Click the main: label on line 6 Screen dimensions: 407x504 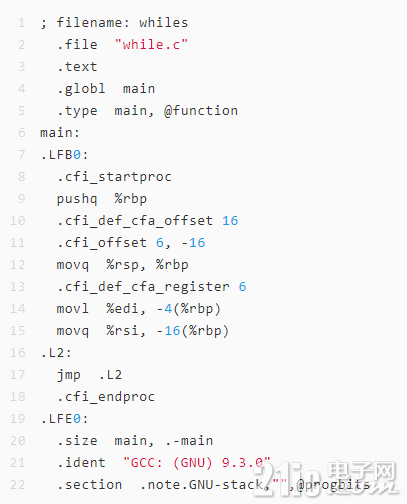click(60, 133)
